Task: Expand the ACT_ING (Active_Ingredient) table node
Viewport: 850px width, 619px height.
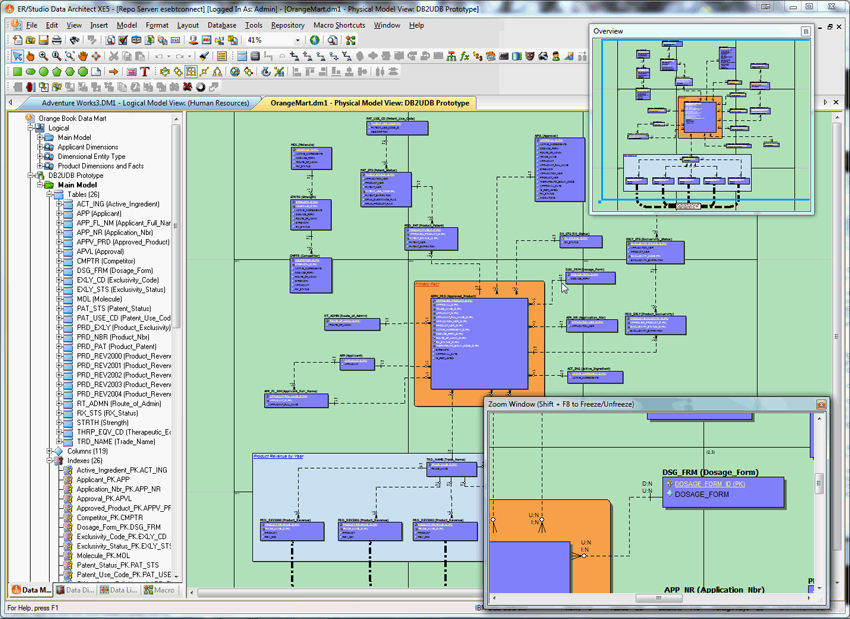Action: [59, 204]
